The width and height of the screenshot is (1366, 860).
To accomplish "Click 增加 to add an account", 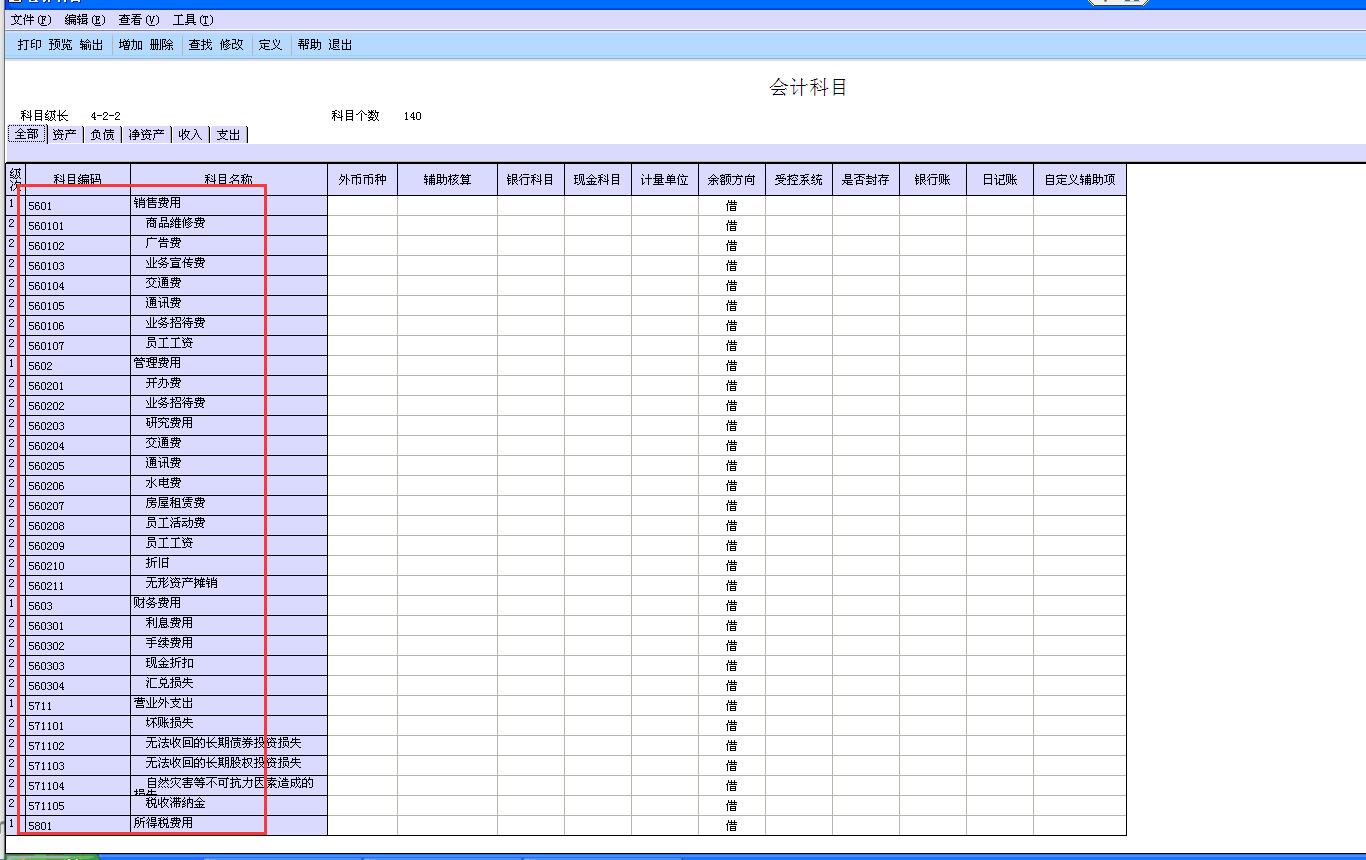I will click(130, 45).
